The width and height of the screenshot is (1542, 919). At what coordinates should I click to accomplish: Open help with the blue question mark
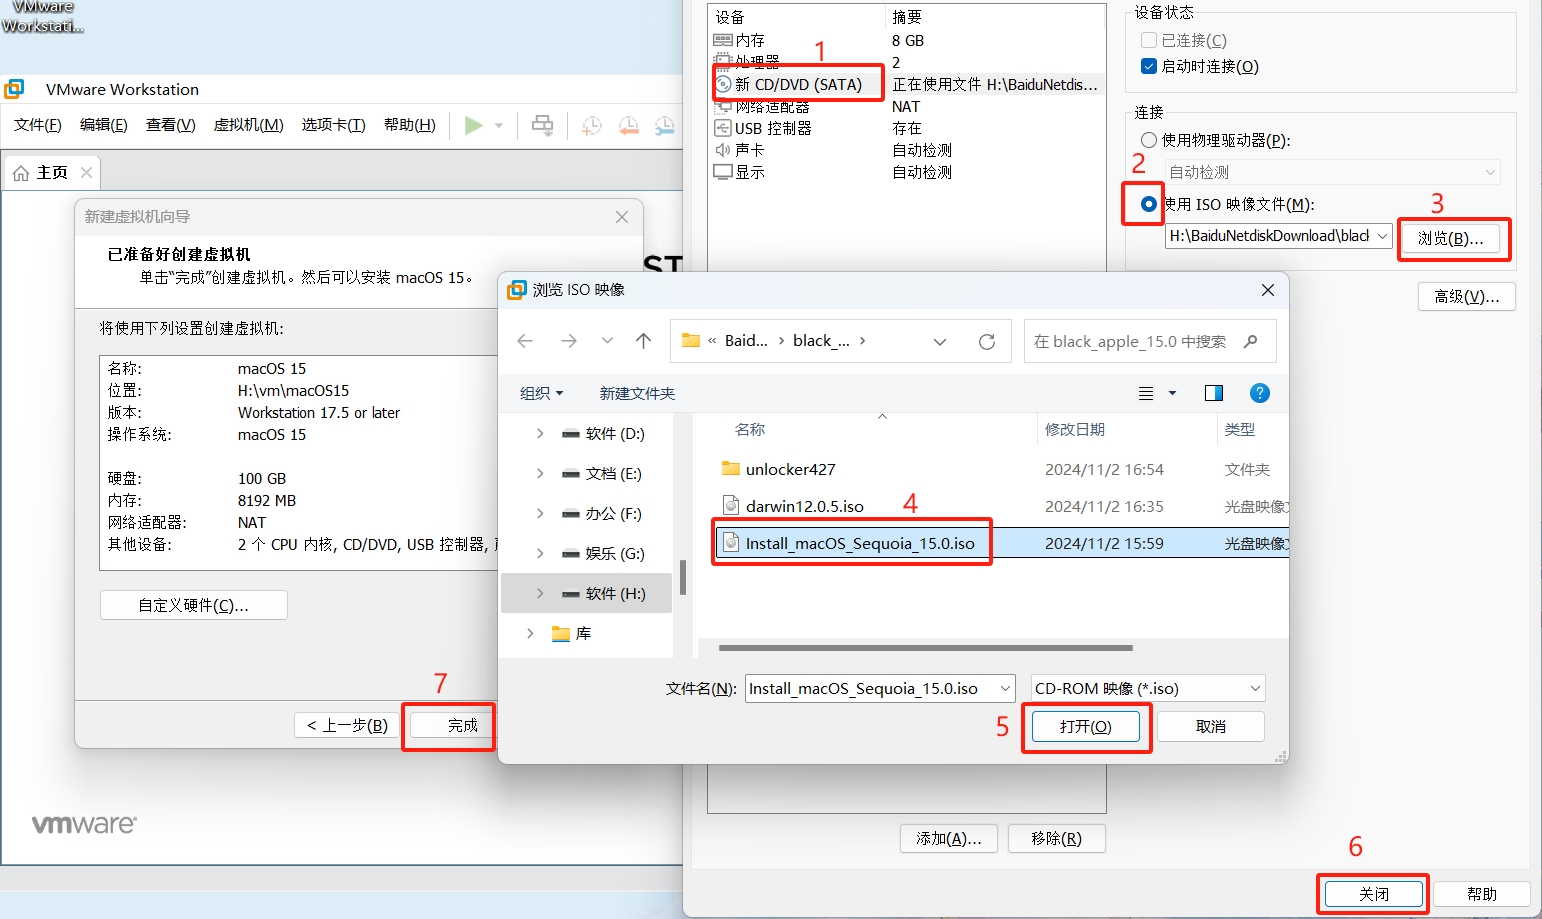pos(1260,393)
